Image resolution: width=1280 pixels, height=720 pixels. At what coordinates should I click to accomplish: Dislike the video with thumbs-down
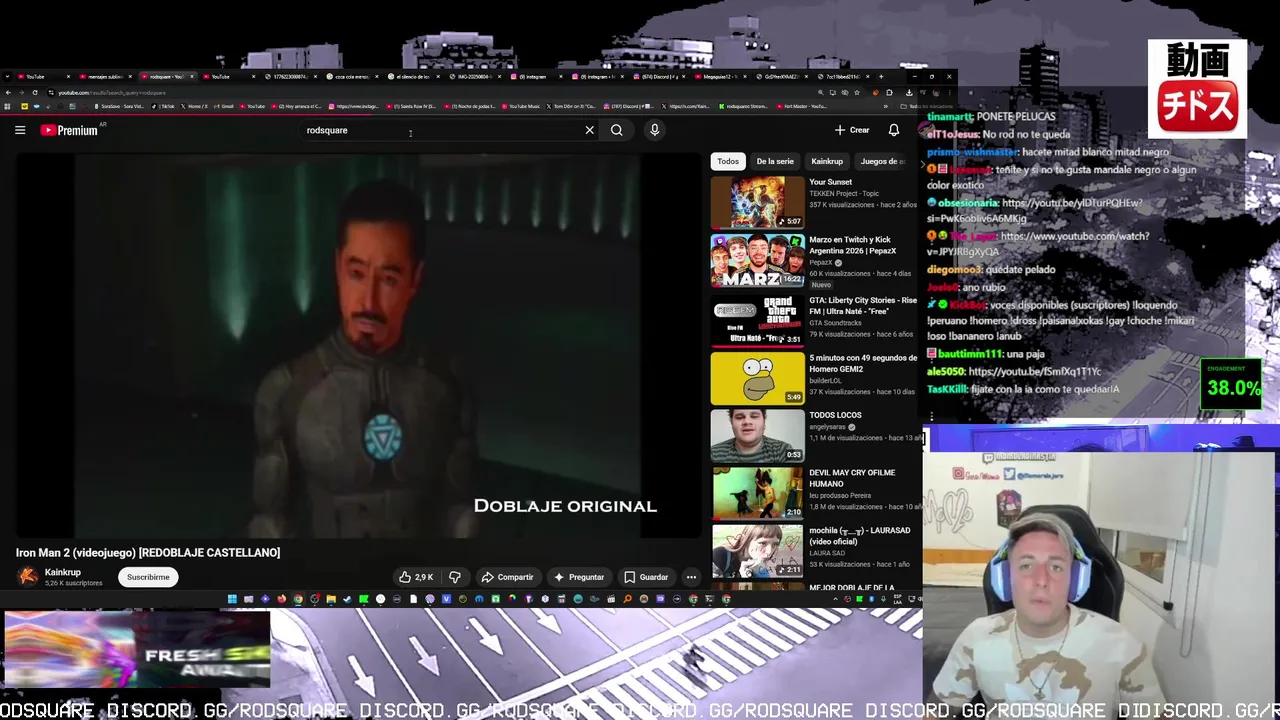pyautogui.click(x=455, y=577)
